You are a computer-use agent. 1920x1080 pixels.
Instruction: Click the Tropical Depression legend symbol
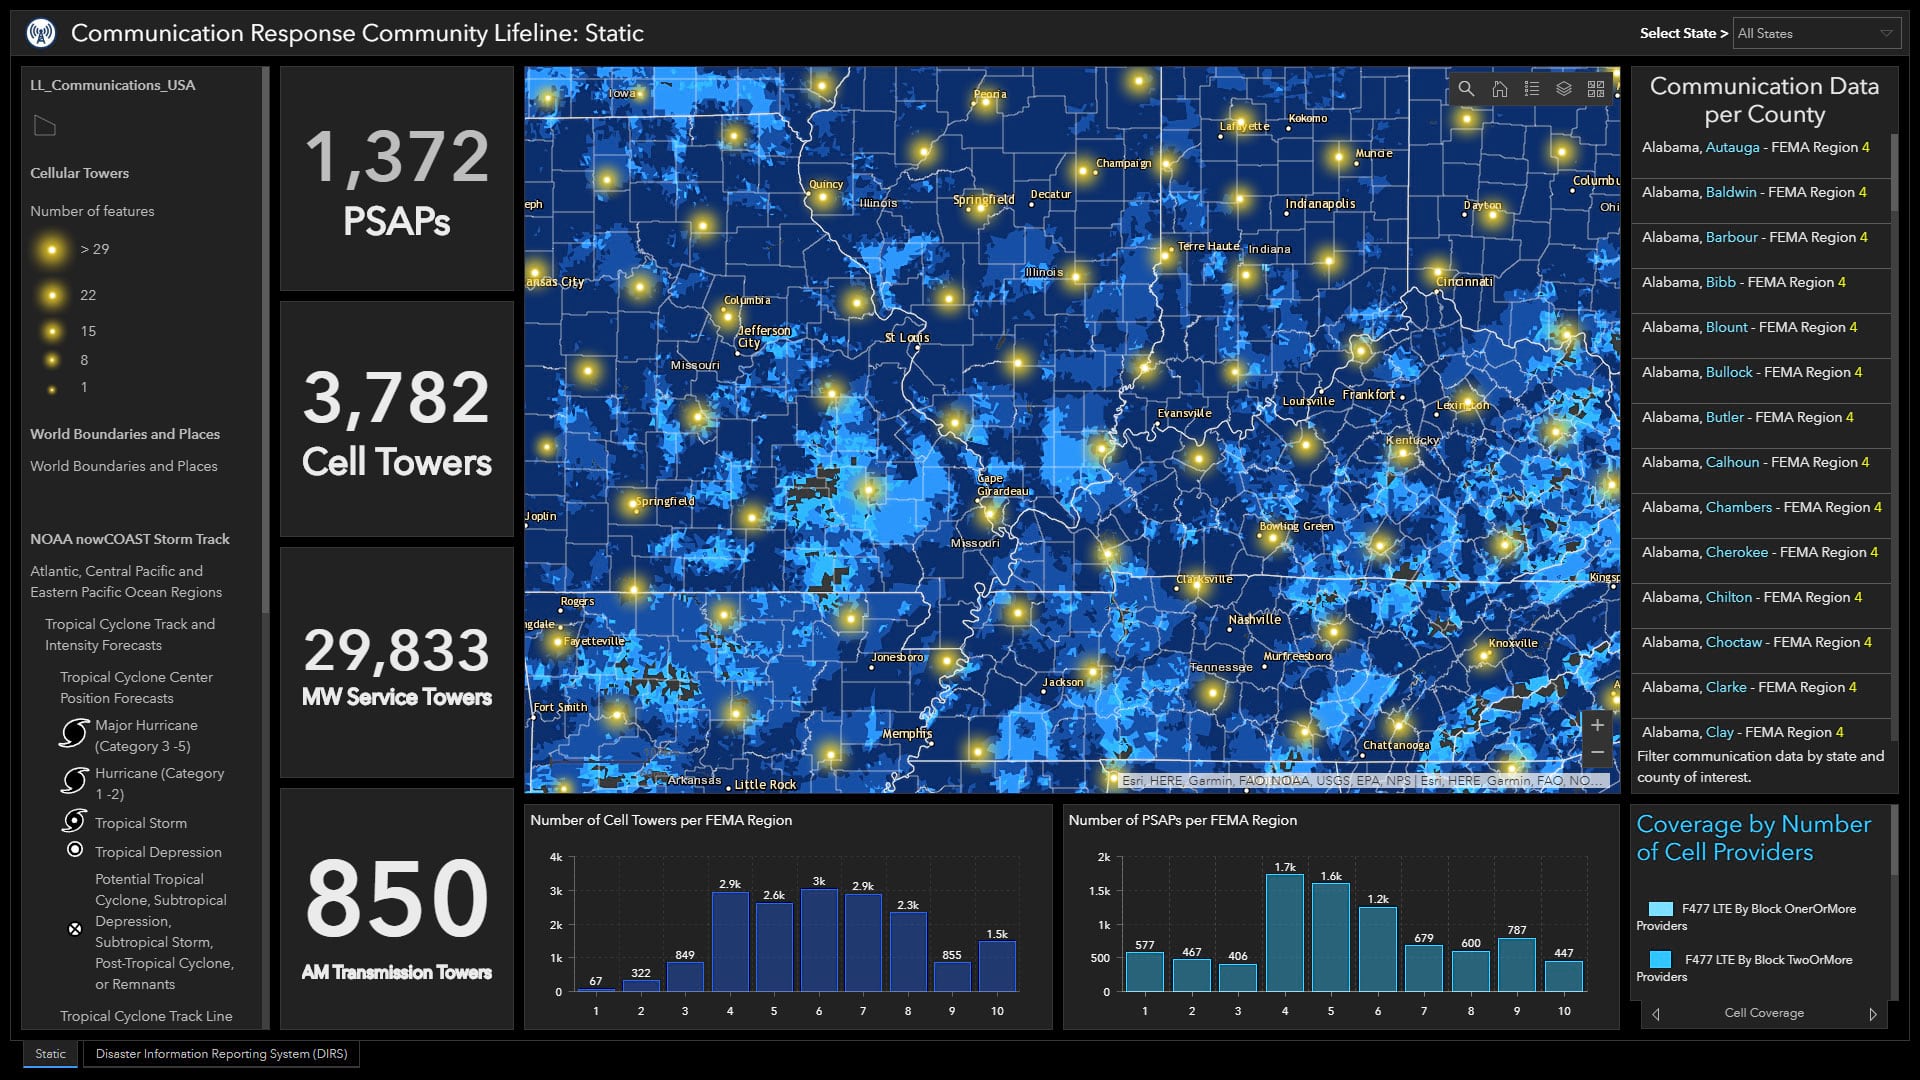click(x=74, y=851)
